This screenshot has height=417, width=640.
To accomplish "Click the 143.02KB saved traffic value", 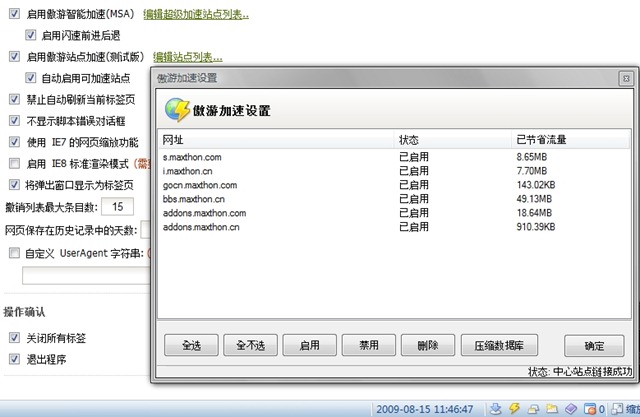I will (x=536, y=185).
